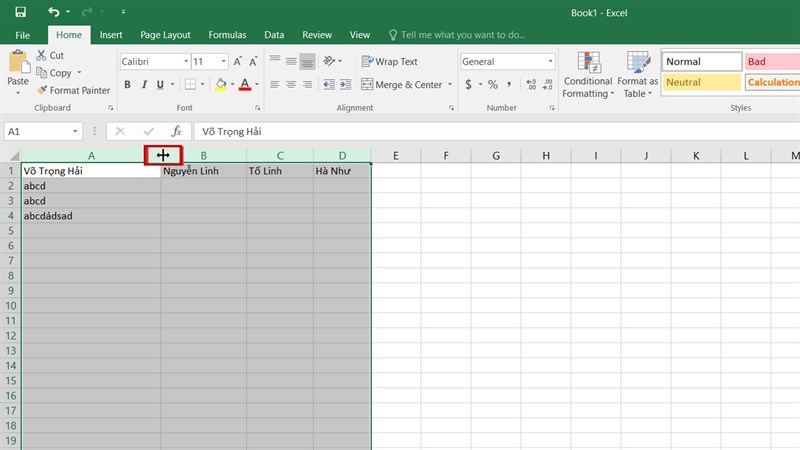The height and width of the screenshot is (450, 800).
Task: Apply the Normal cell style
Action: click(x=702, y=62)
